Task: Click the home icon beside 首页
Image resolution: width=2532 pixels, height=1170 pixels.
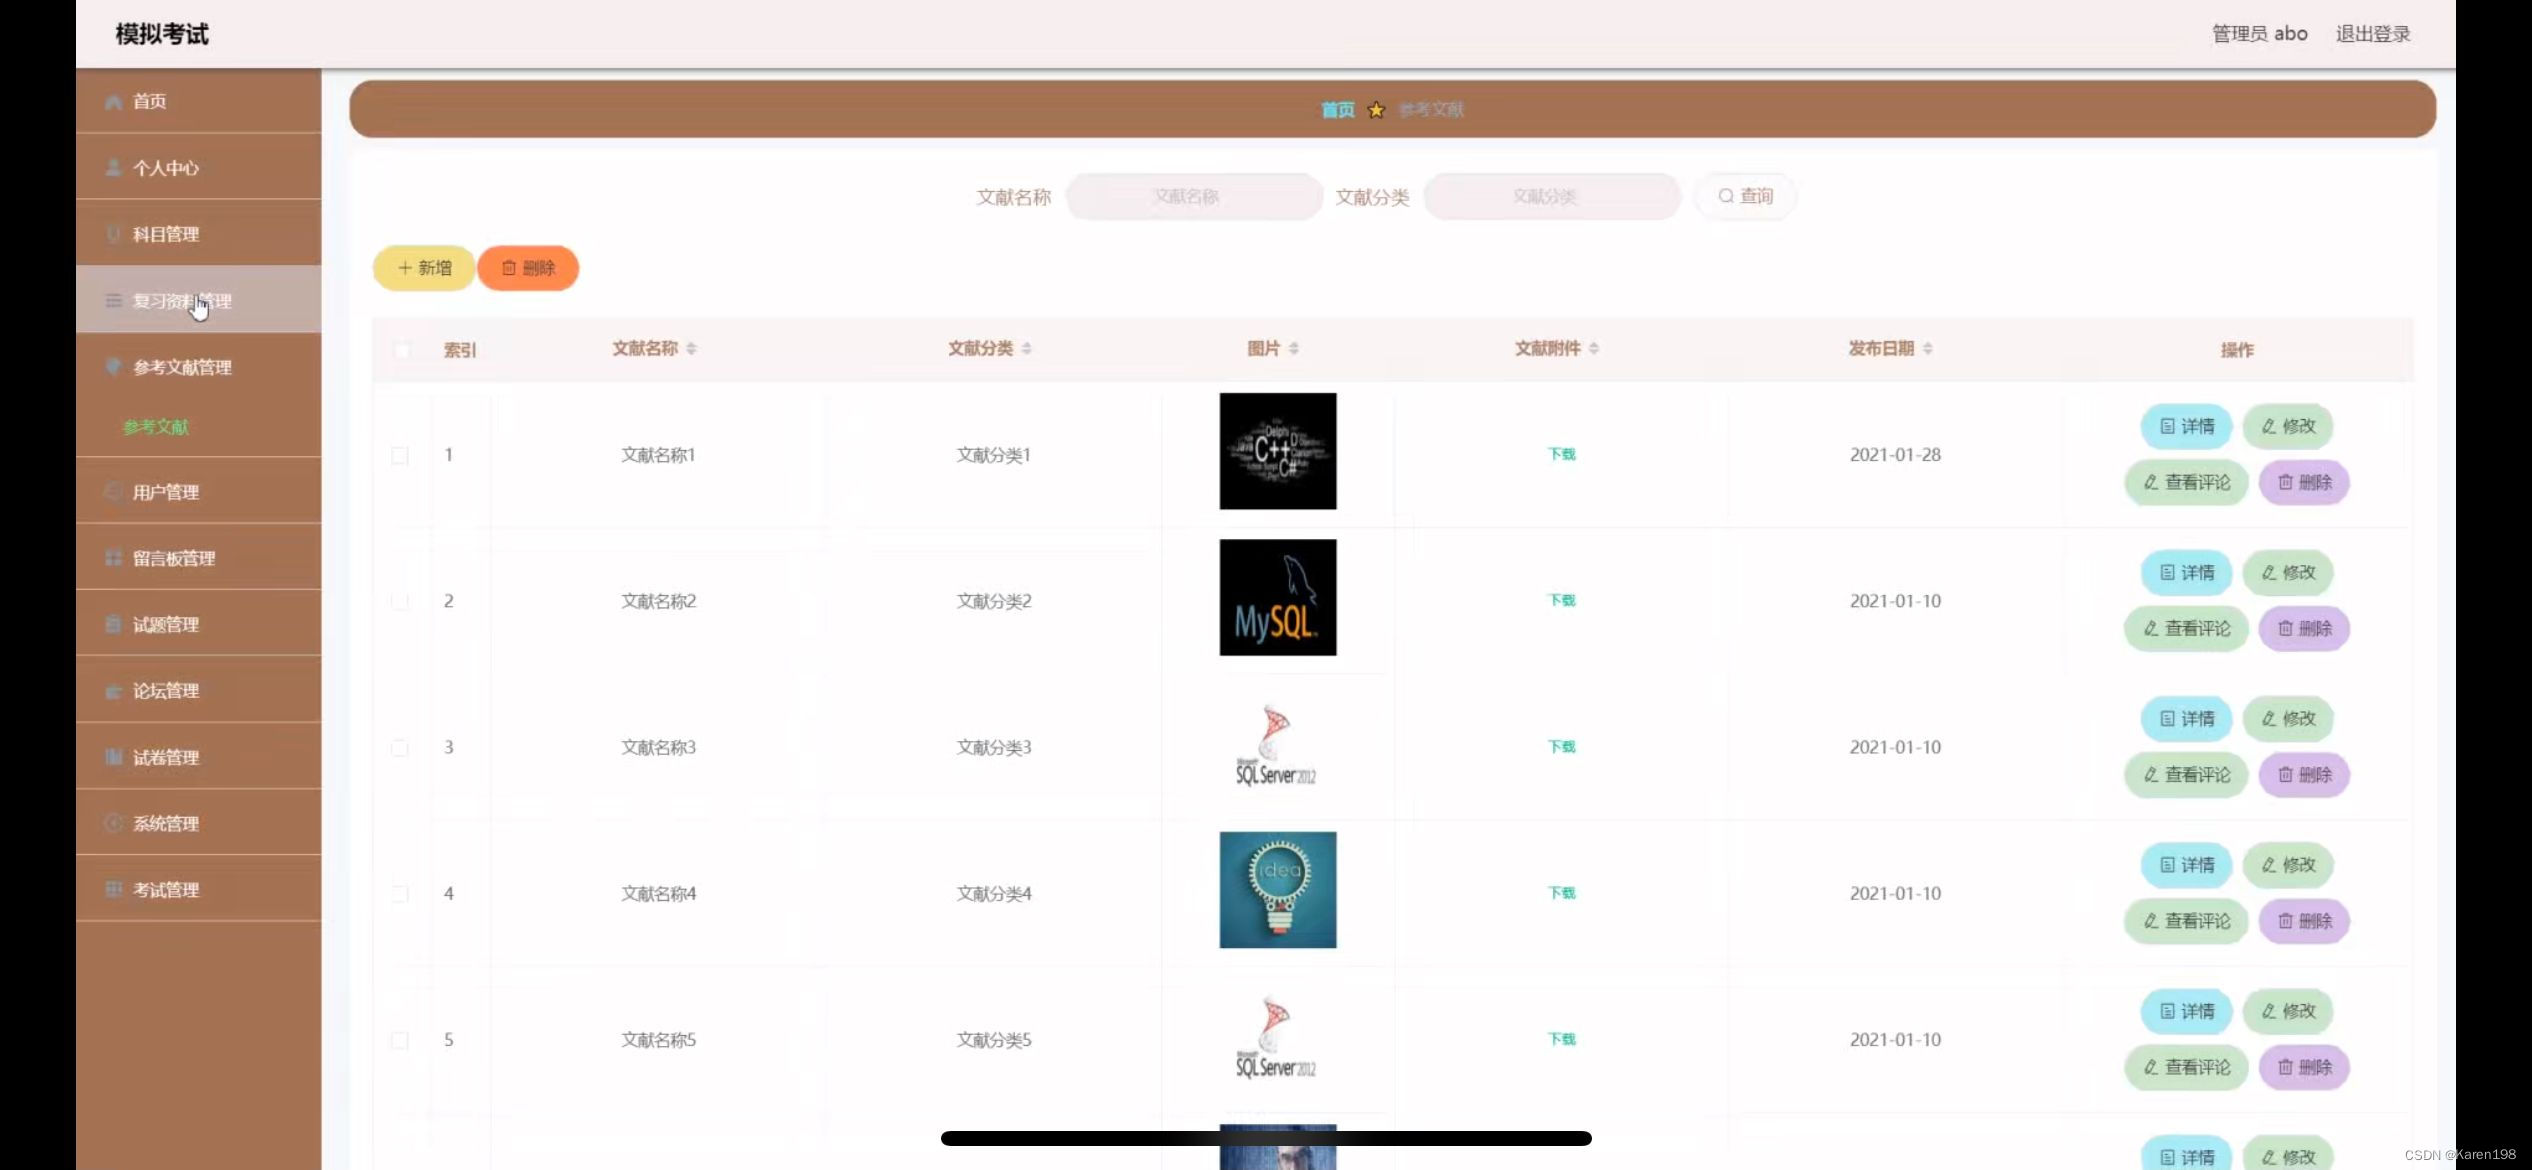Action: [113, 101]
